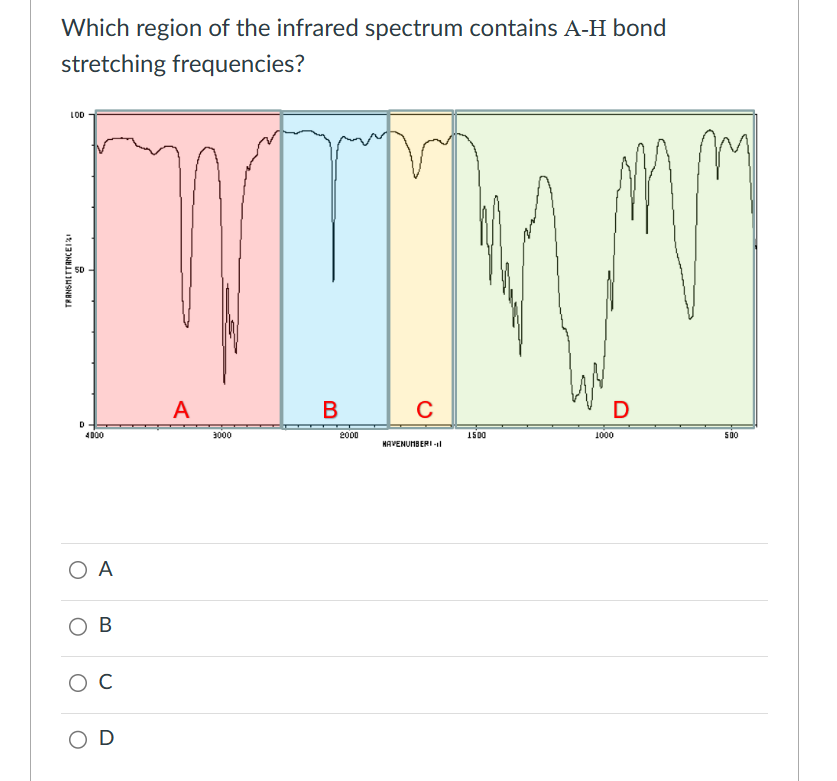Click the 3000 wavenumber tick label
The image size is (837, 781).
[x=222, y=434]
